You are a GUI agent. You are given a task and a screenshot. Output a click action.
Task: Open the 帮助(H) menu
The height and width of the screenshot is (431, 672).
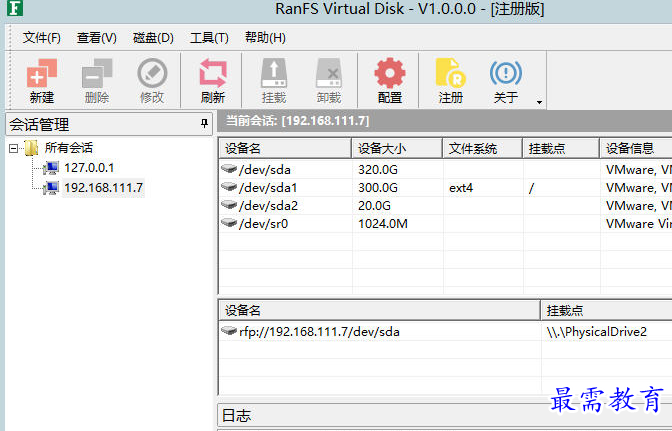pos(265,38)
